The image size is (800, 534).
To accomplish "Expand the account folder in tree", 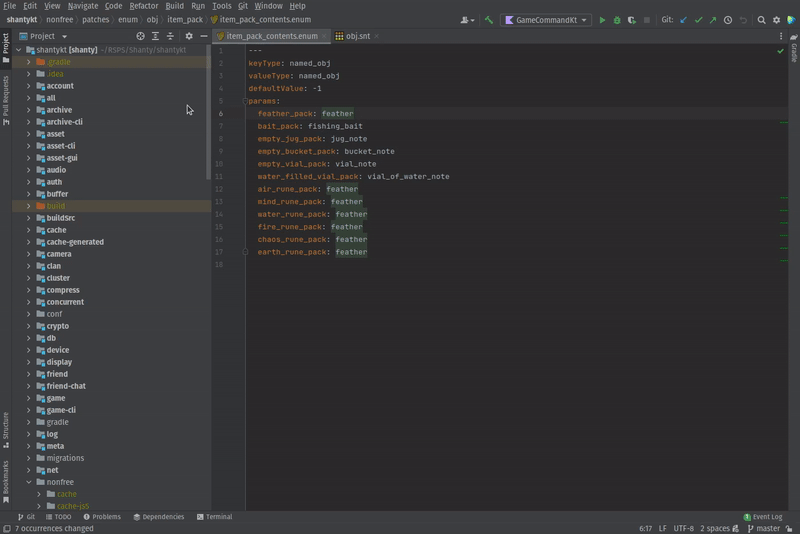I will [28, 86].
